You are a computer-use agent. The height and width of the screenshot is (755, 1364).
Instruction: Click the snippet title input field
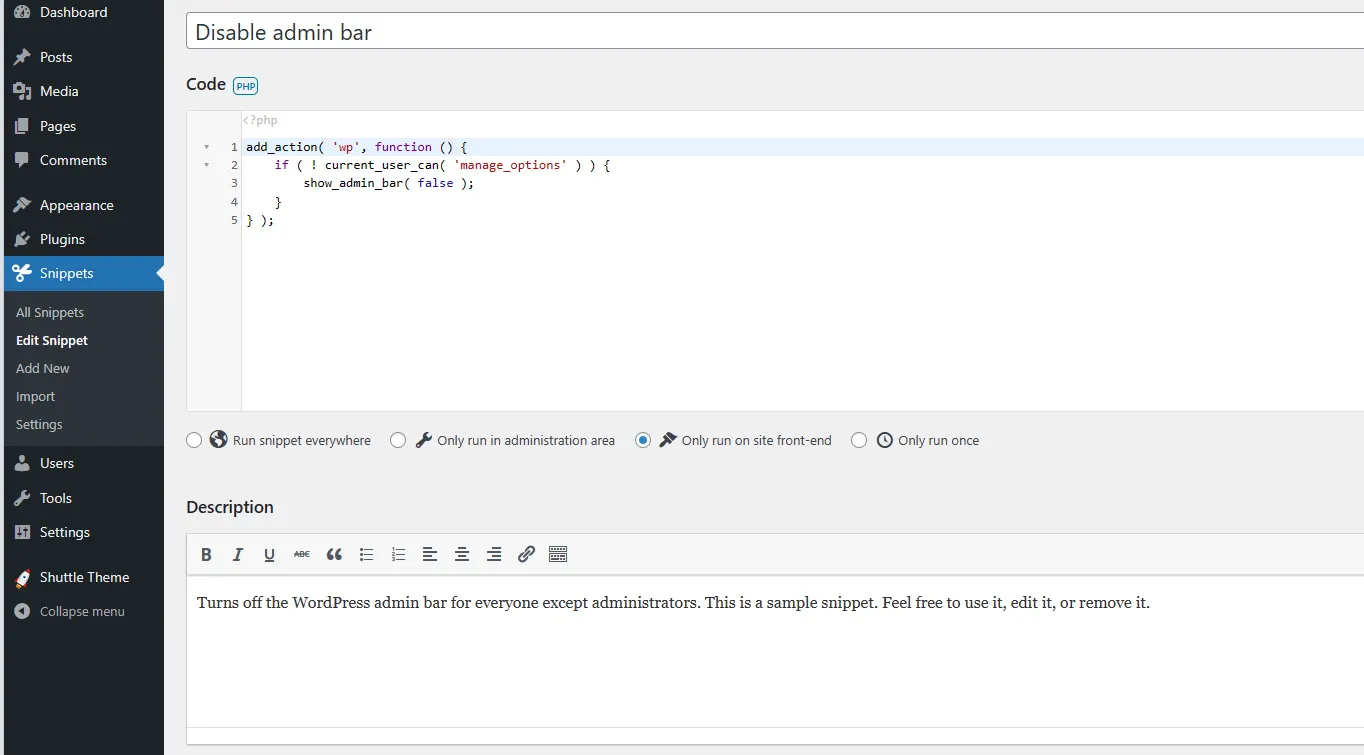tap(770, 32)
